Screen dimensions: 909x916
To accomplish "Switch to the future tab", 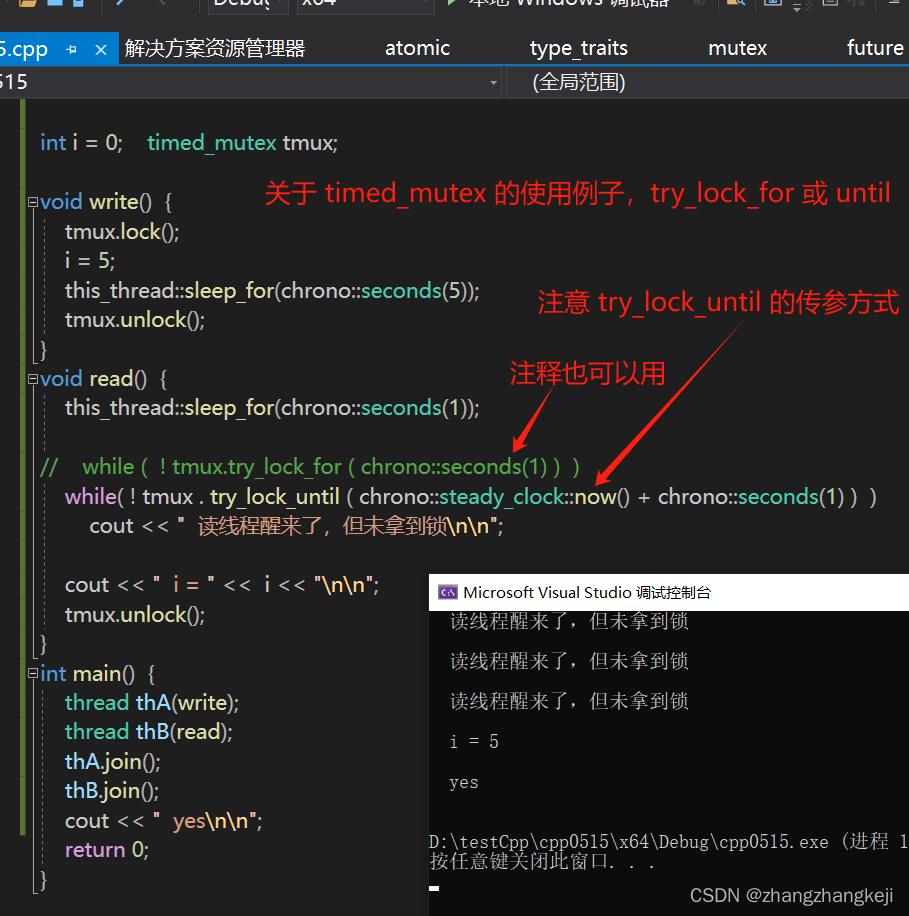I will click(x=875, y=48).
